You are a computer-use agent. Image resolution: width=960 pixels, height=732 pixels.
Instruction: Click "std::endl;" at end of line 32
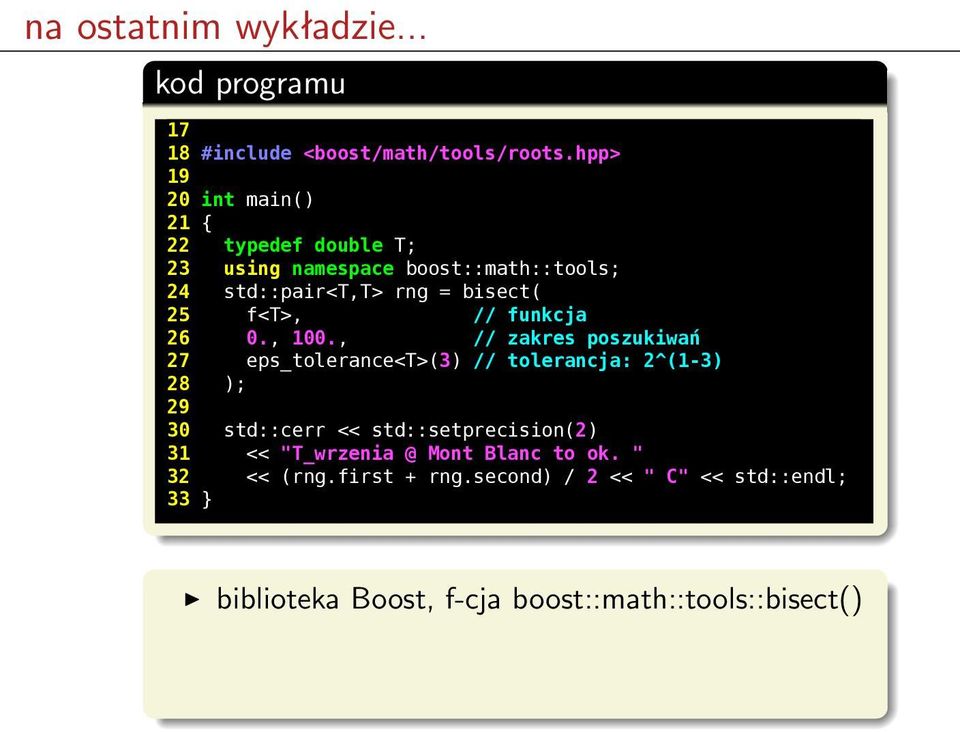pyautogui.click(x=790, y=476)
